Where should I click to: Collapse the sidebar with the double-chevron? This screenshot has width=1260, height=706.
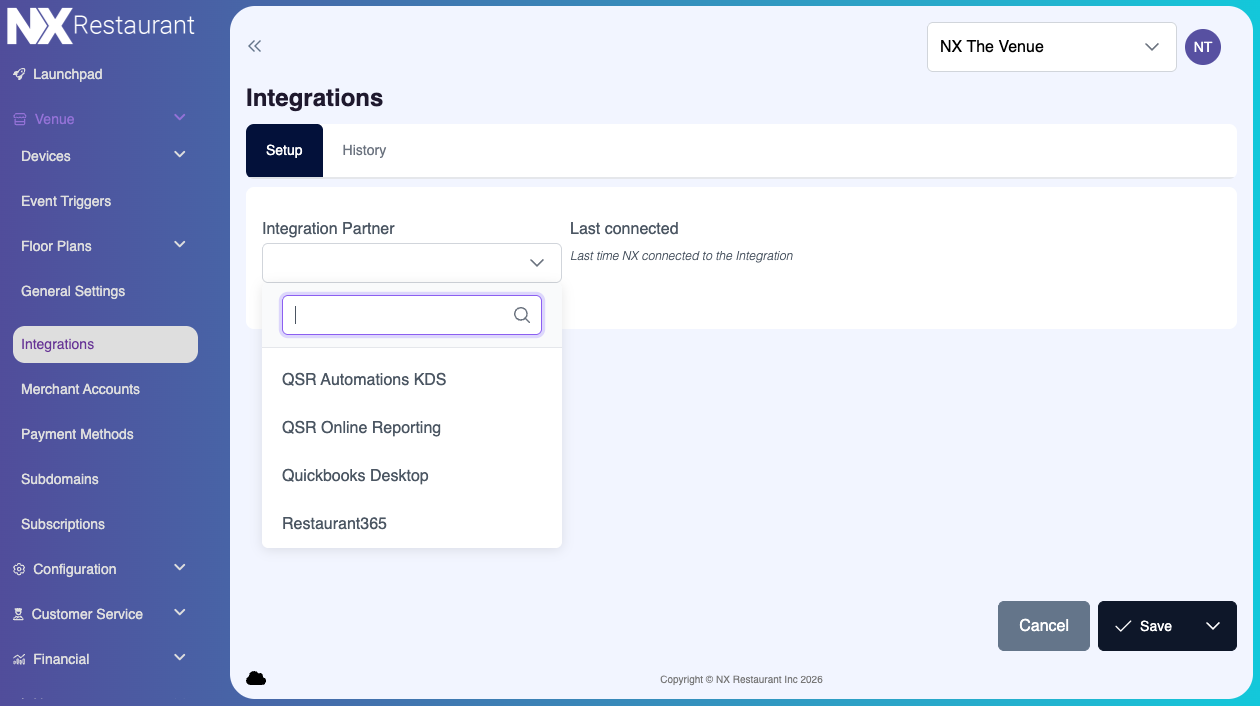pyautogui.click(x=254, y=46)
